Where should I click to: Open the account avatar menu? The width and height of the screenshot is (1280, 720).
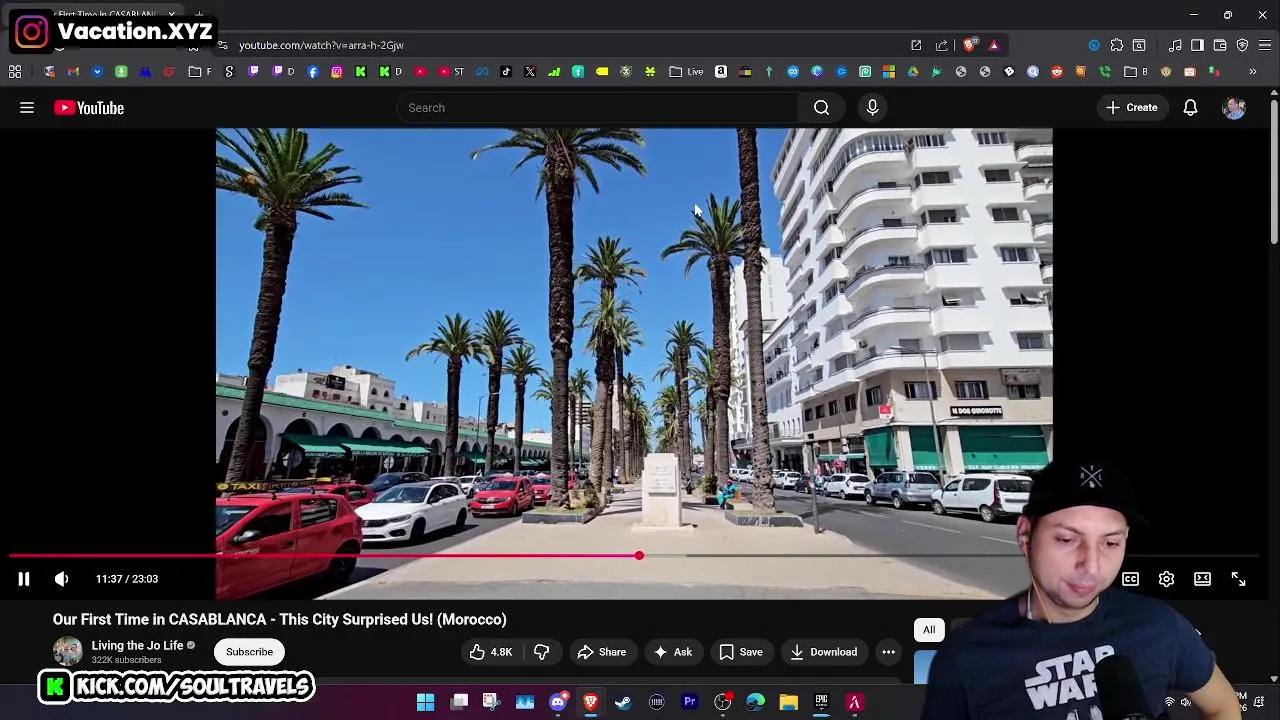pos(1234,108)
